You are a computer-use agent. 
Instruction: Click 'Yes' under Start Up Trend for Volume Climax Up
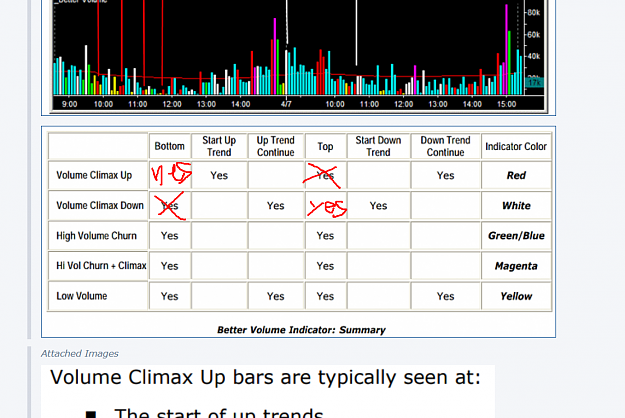pyautogui.click(x=219, y=175)
